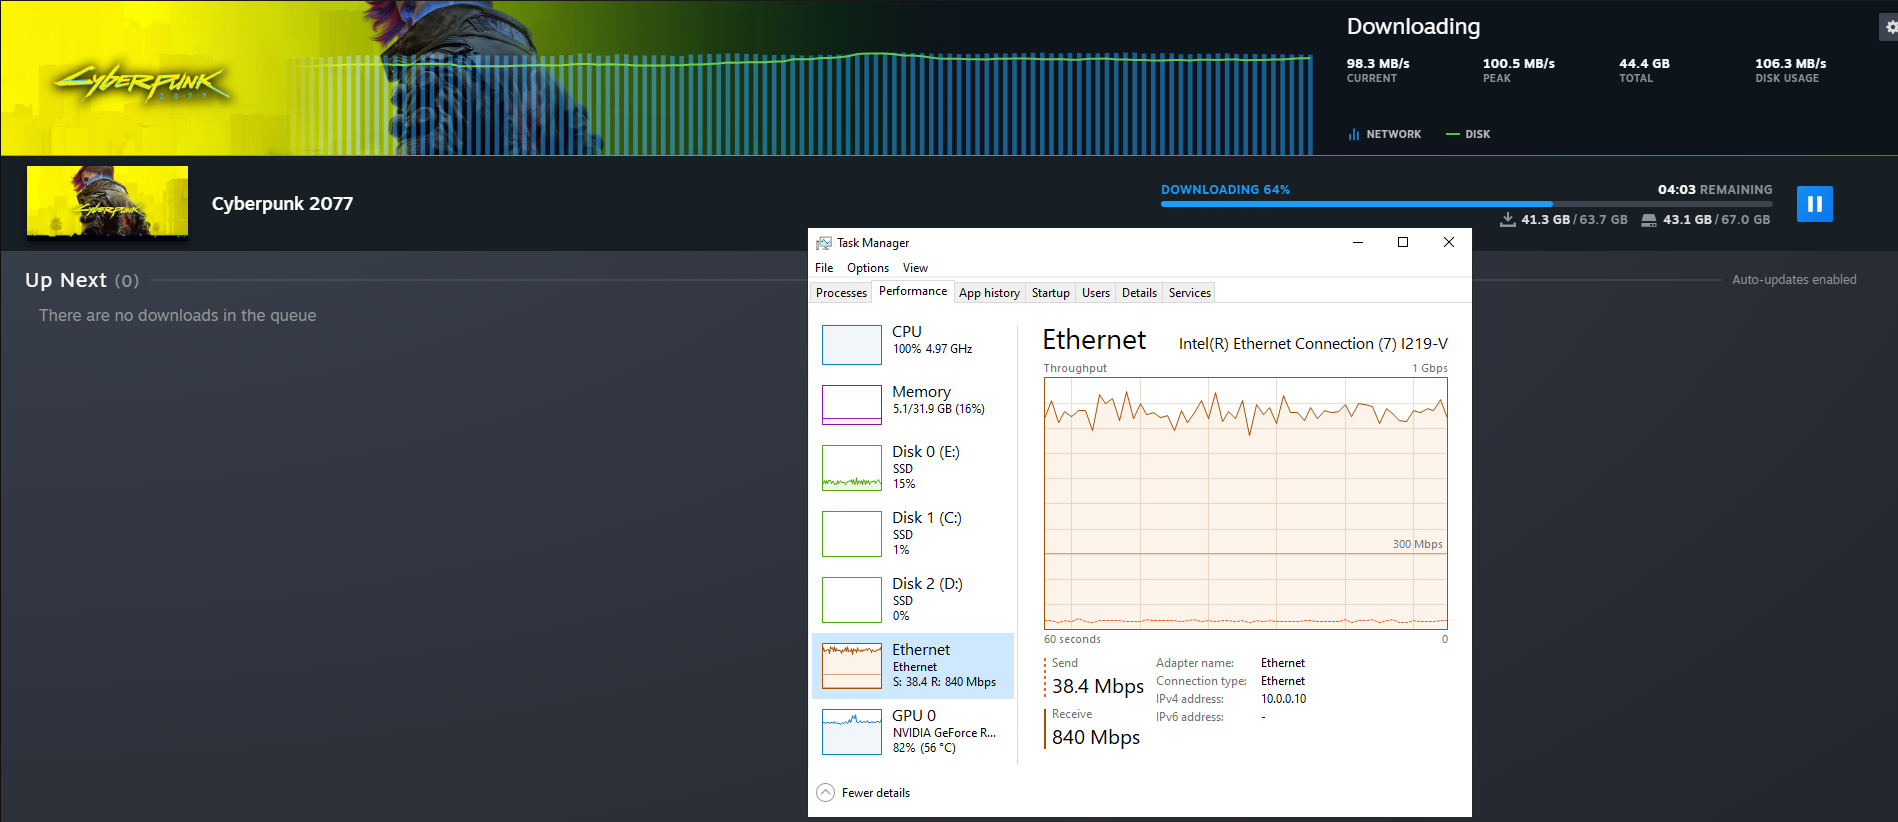Open the File menu

pyautogui.click(x=824, y=268)
